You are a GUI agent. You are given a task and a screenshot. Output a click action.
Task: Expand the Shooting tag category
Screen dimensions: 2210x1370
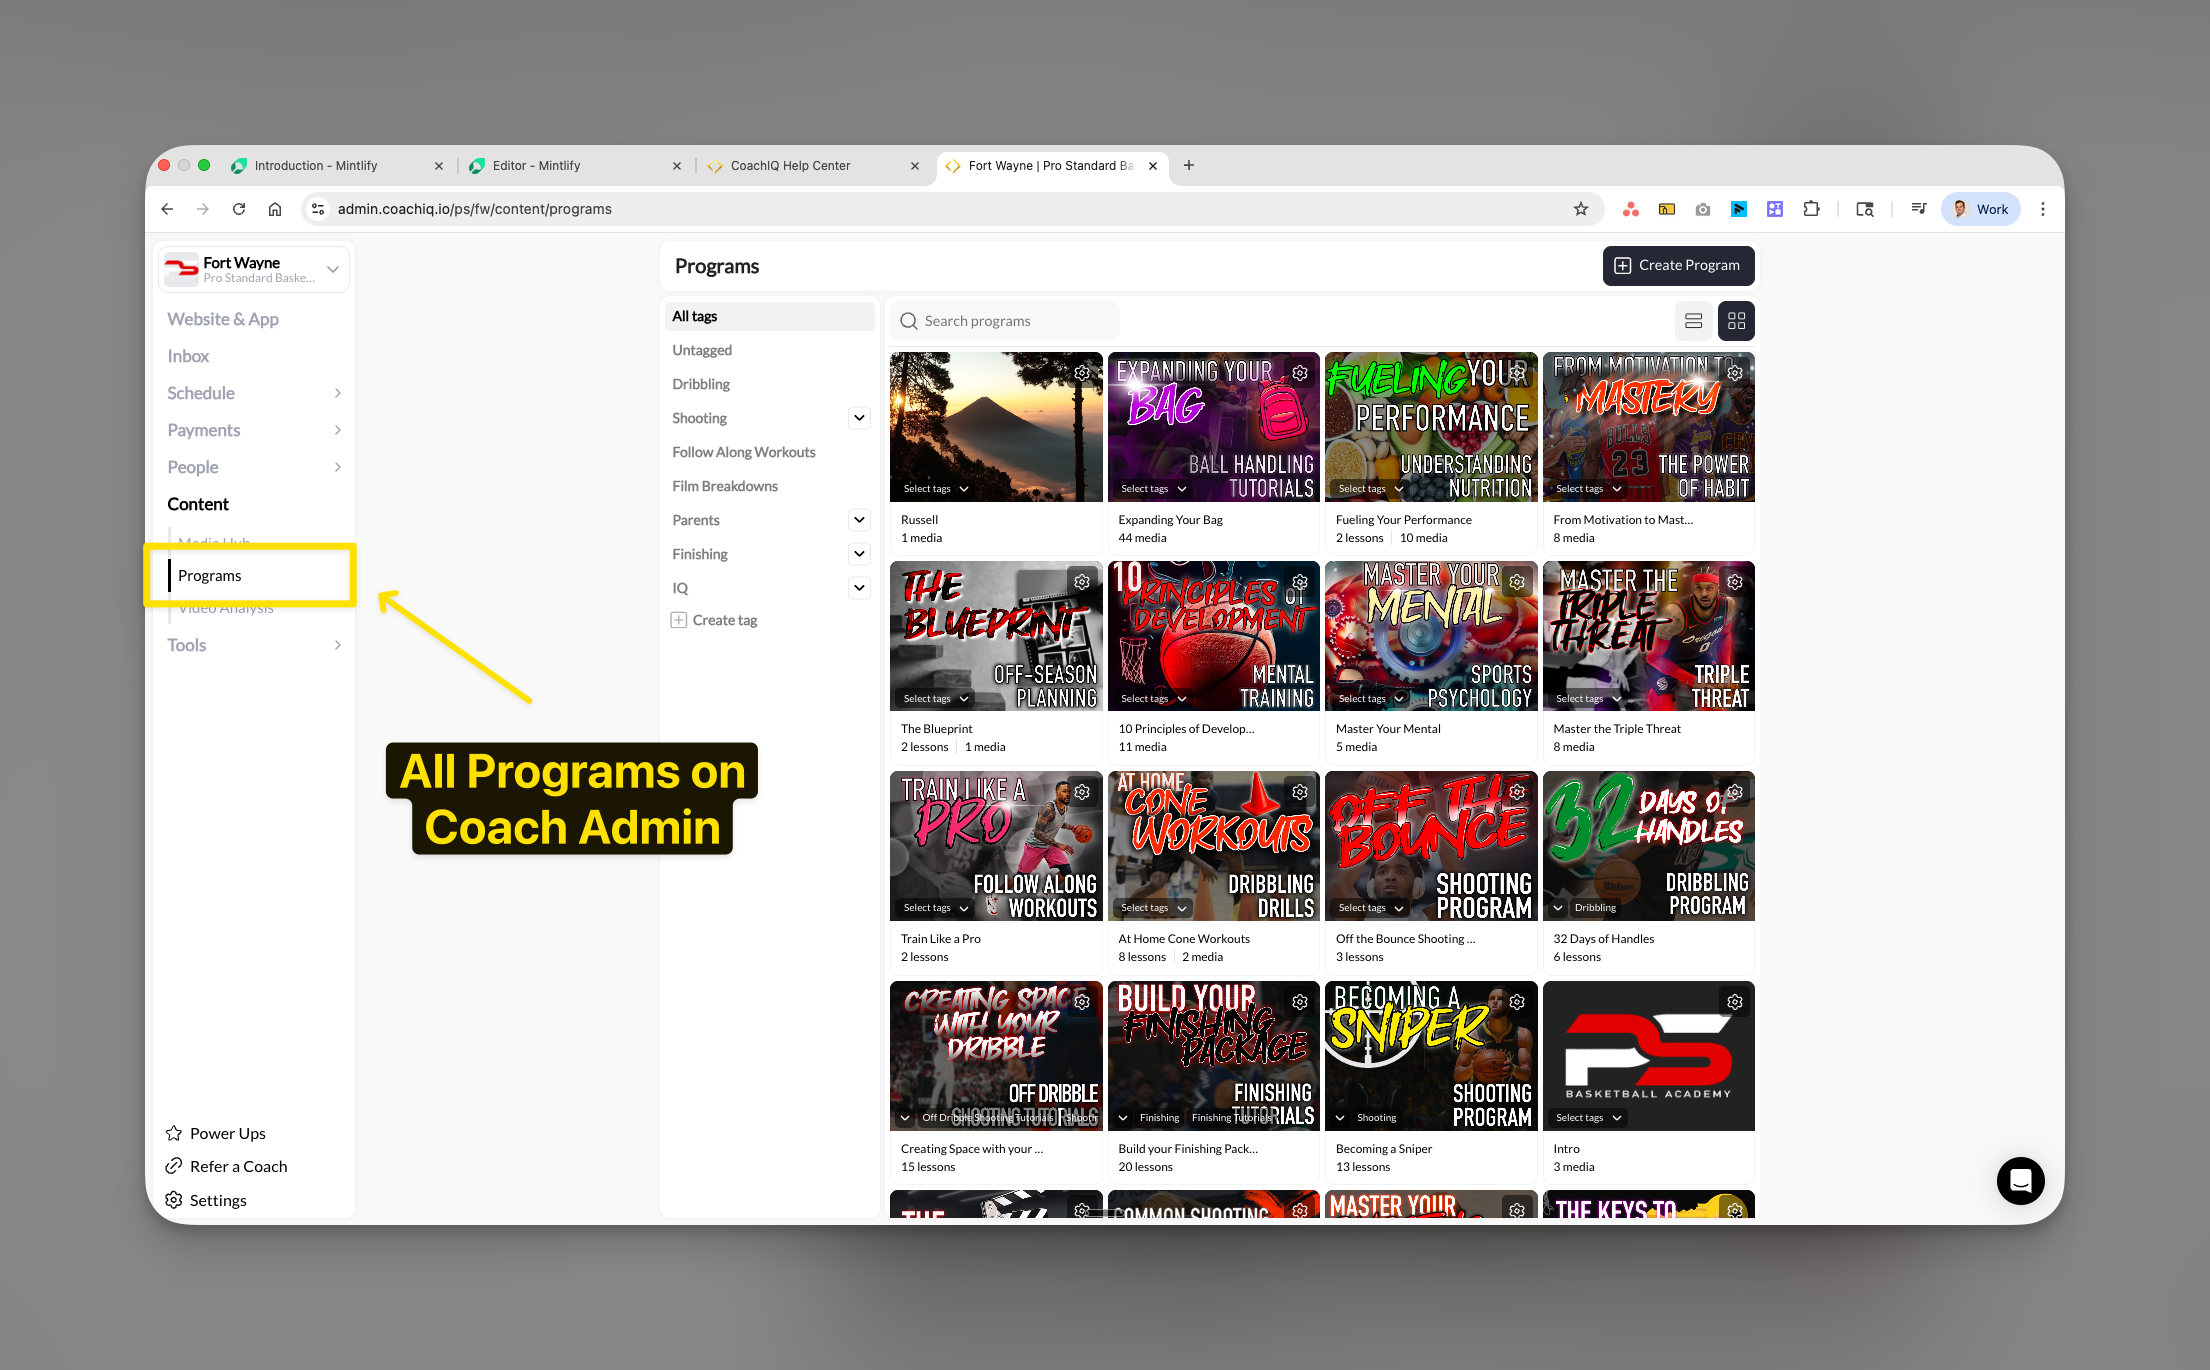point(858,418)
